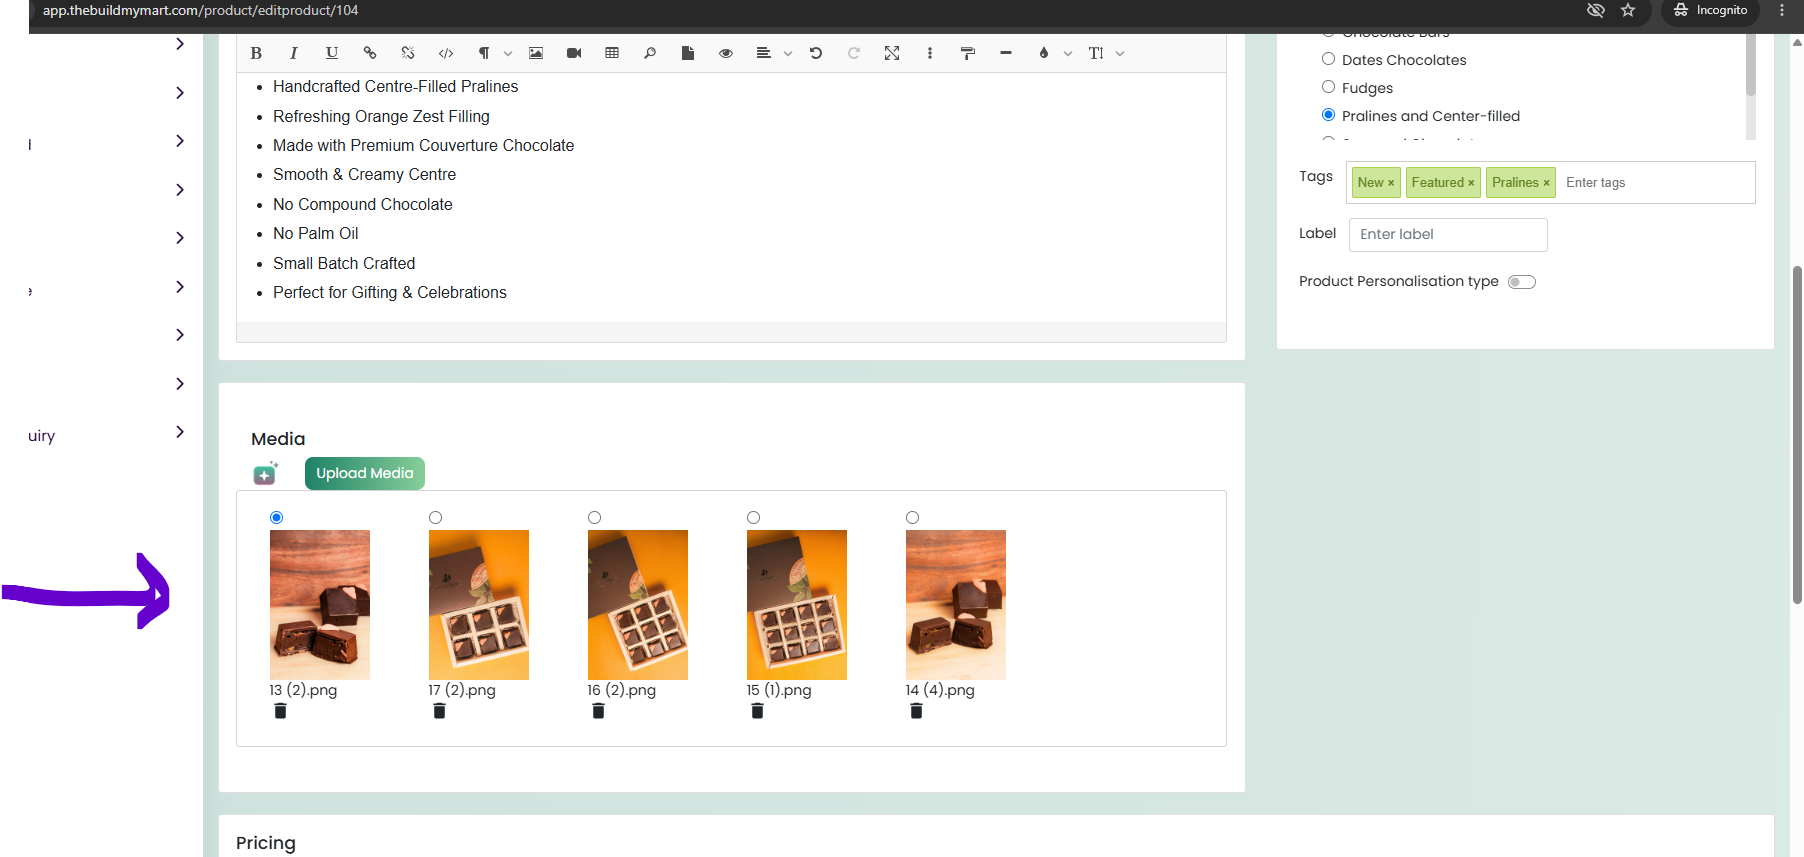Viewport: 1804px width, 857px height.
Task: Delete the 15 (1).png media file
Action: 757,711
